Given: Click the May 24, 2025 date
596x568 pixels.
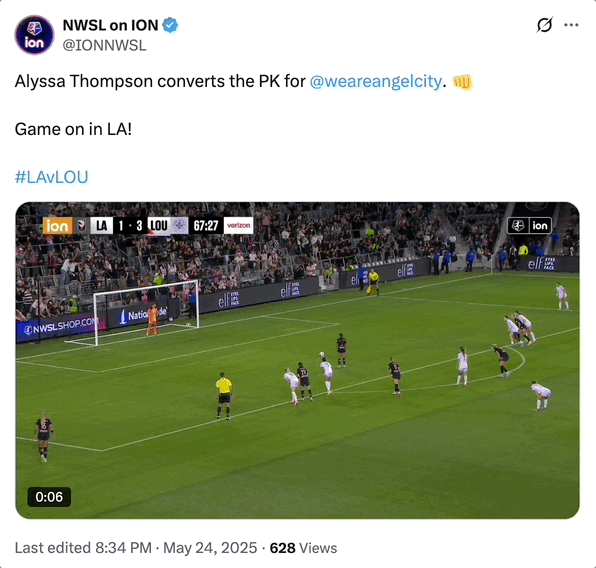Looking at the screenshot, I should (x=210, y=548).
